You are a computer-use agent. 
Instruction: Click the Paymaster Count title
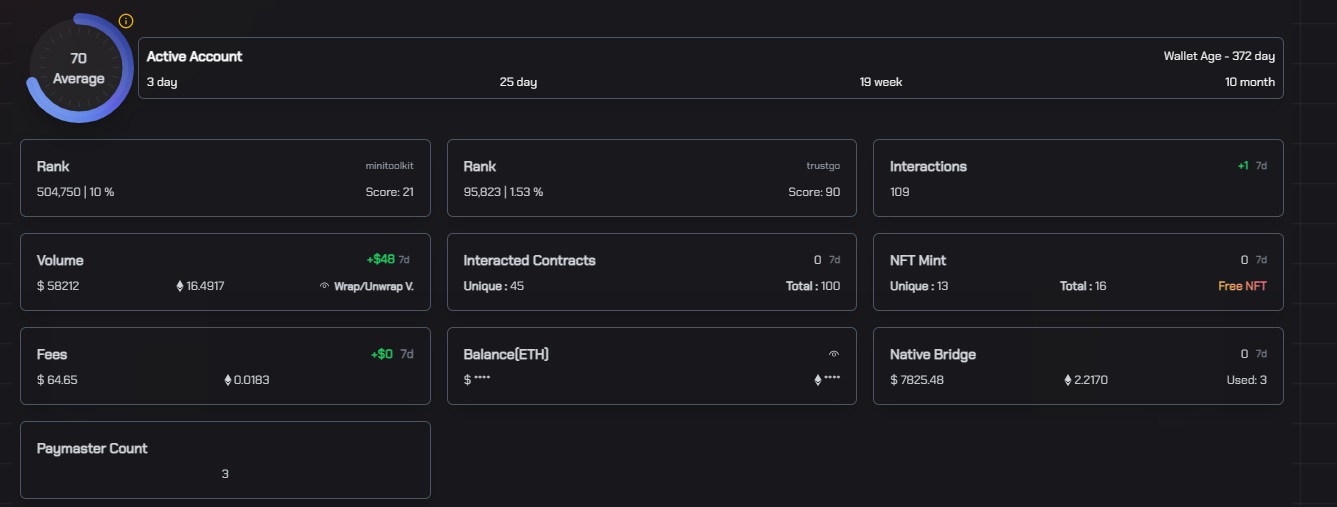pos(92,448)
